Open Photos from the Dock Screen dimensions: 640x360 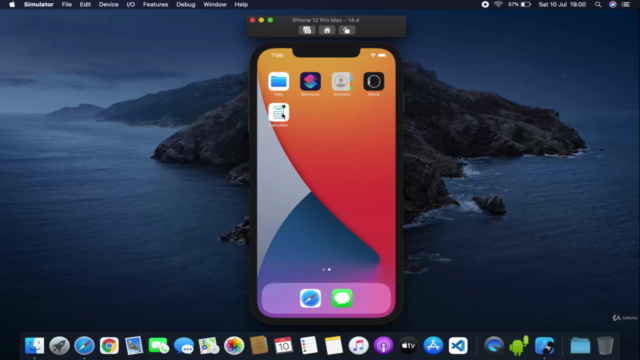(234, 346)
